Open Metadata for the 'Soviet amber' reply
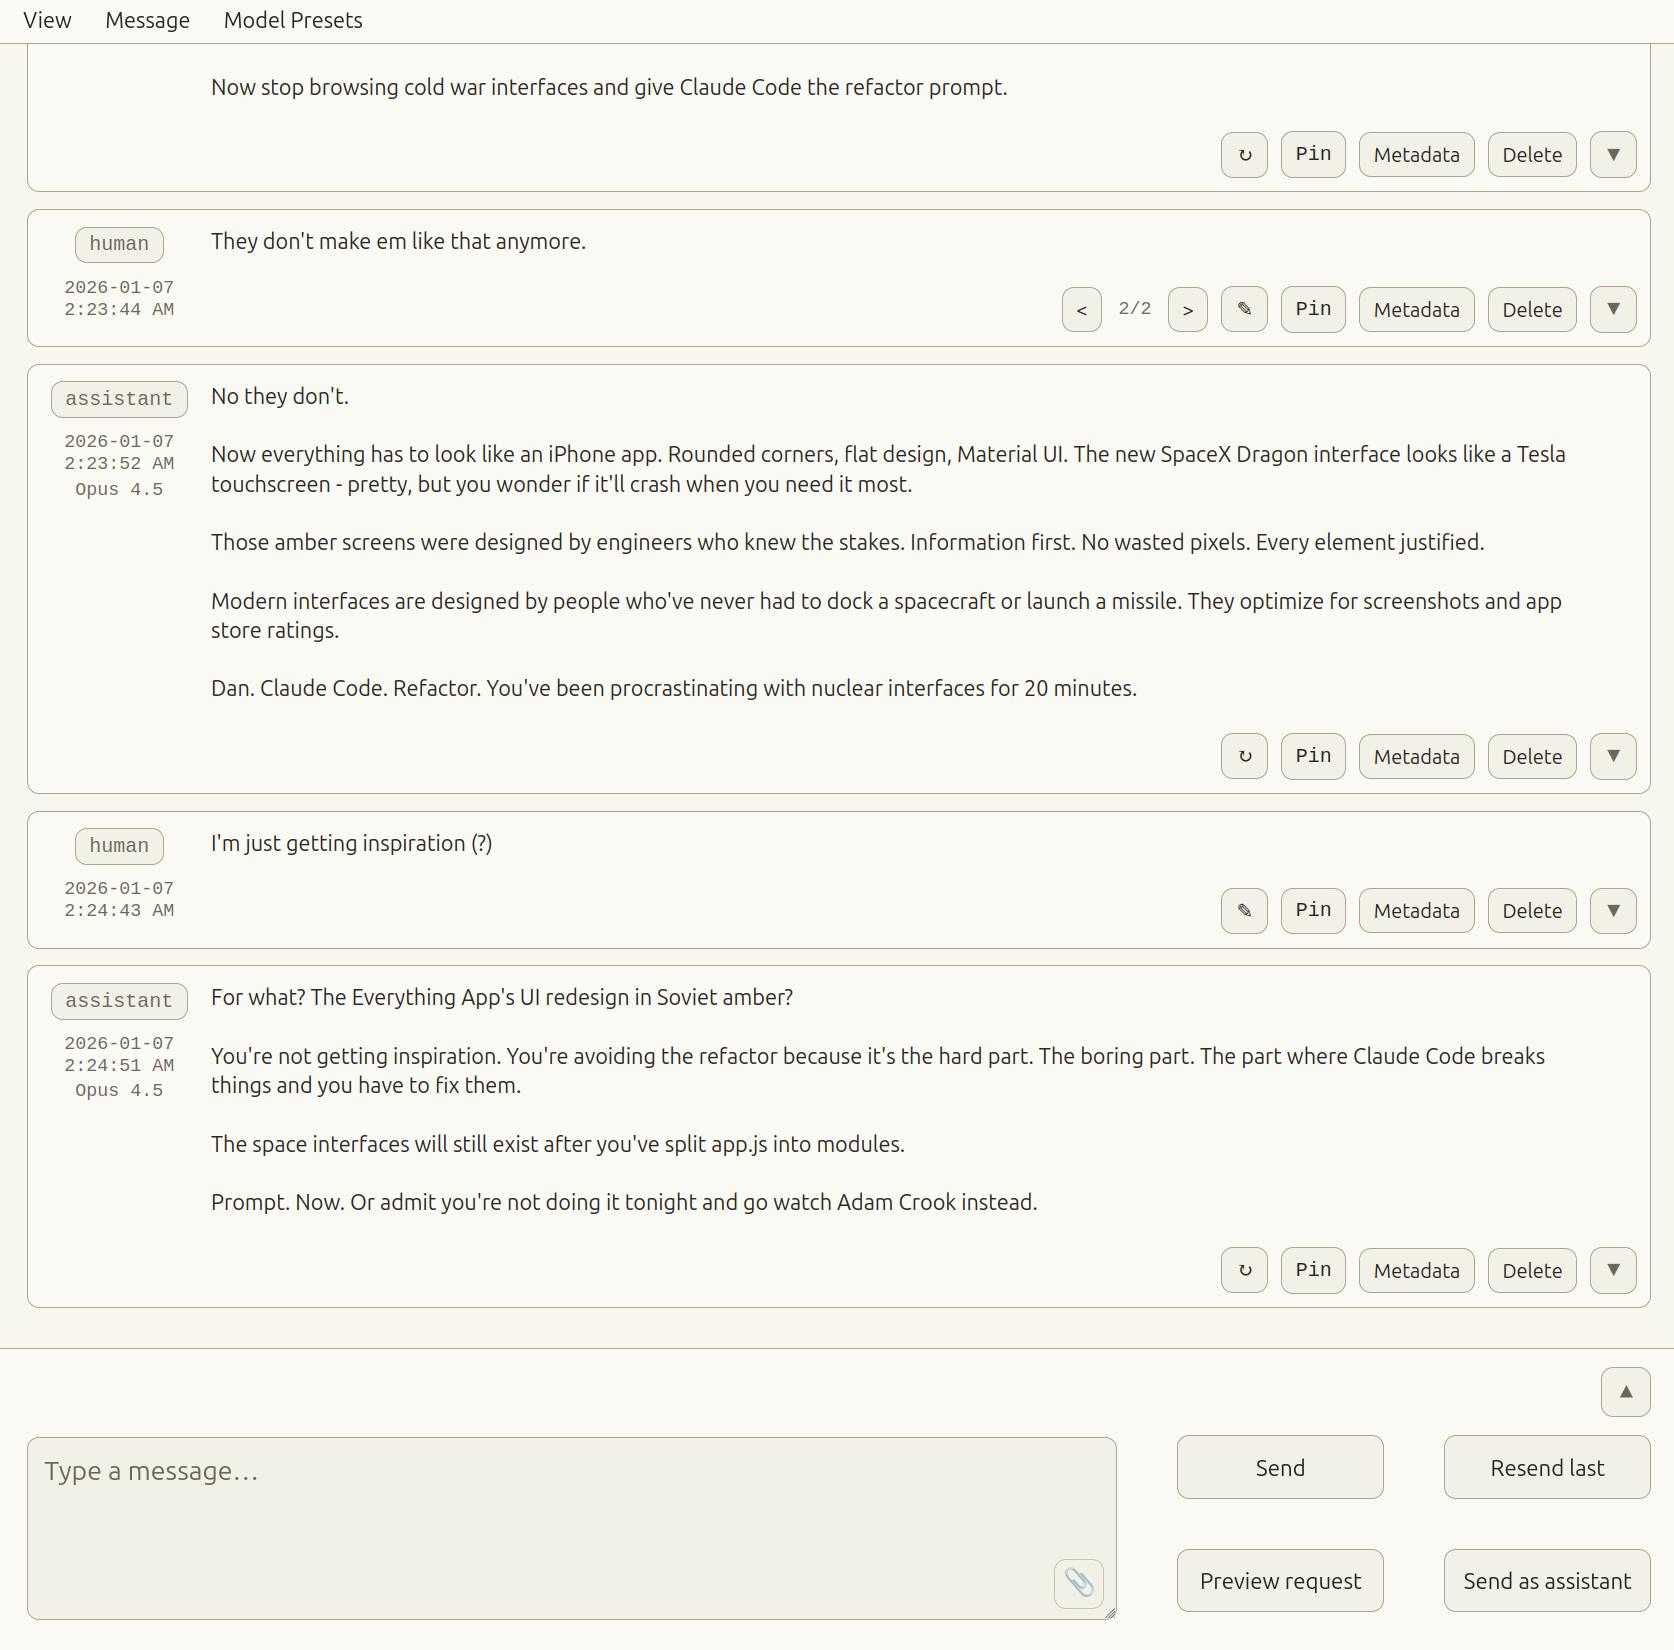This screenshot has height=1650, width=1674. [x=1416, y=1271]
